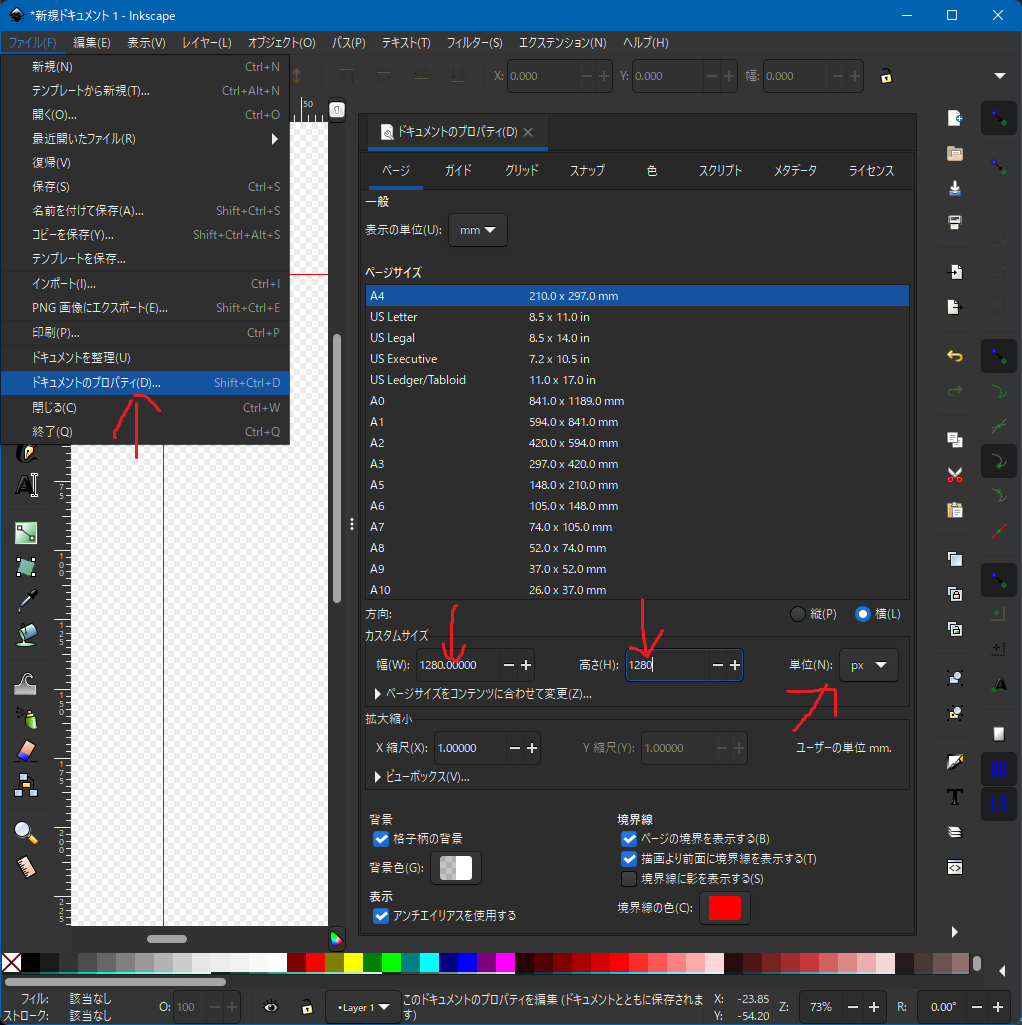Screen dimensions: 1022x1025
Task: Expand ページサイズをコンテンツに合わせて変更(Z)
Action: click(x=483, y=694)
